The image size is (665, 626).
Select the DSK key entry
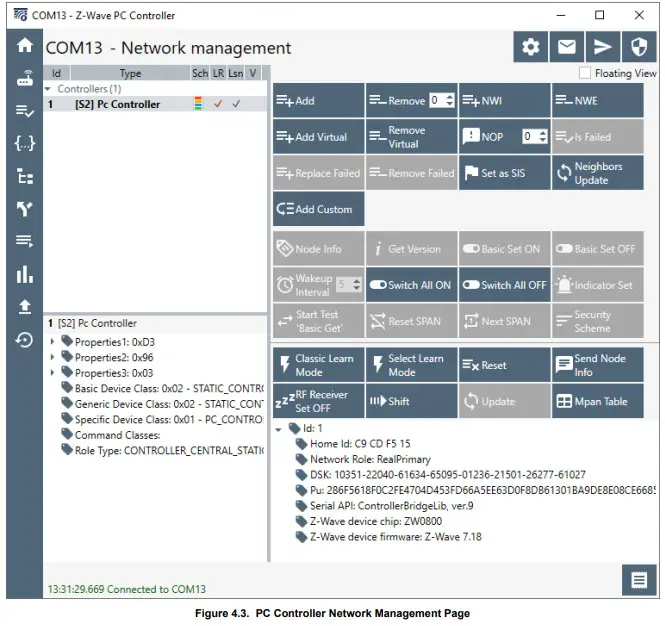pyautogui.click(x=447, y=475)
